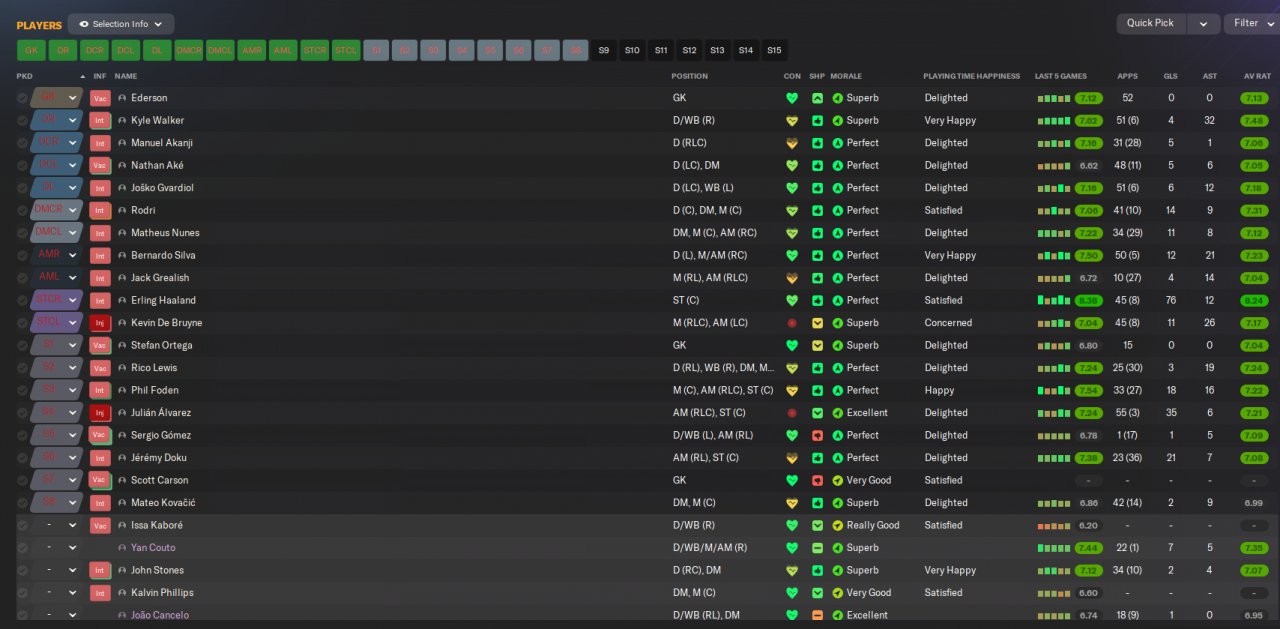Click Sergio Gómez's red sharpness icon
Viewport: 1280px width, 629px height.
tap(817, 435)
